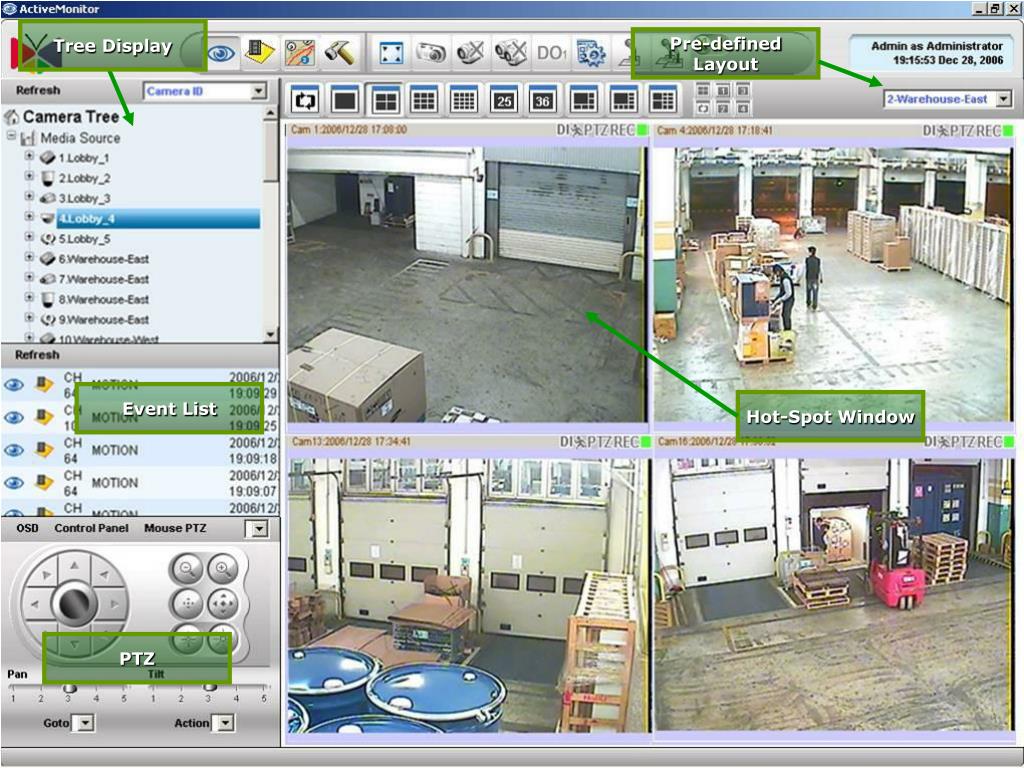
Task: Take snapshot with camera icon
Action: point(431,53)
